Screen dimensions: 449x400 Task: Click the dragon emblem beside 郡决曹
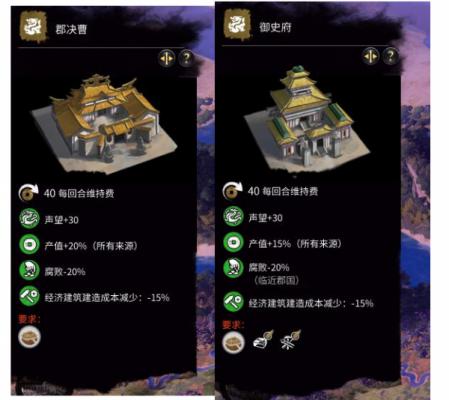click(33, 26)
